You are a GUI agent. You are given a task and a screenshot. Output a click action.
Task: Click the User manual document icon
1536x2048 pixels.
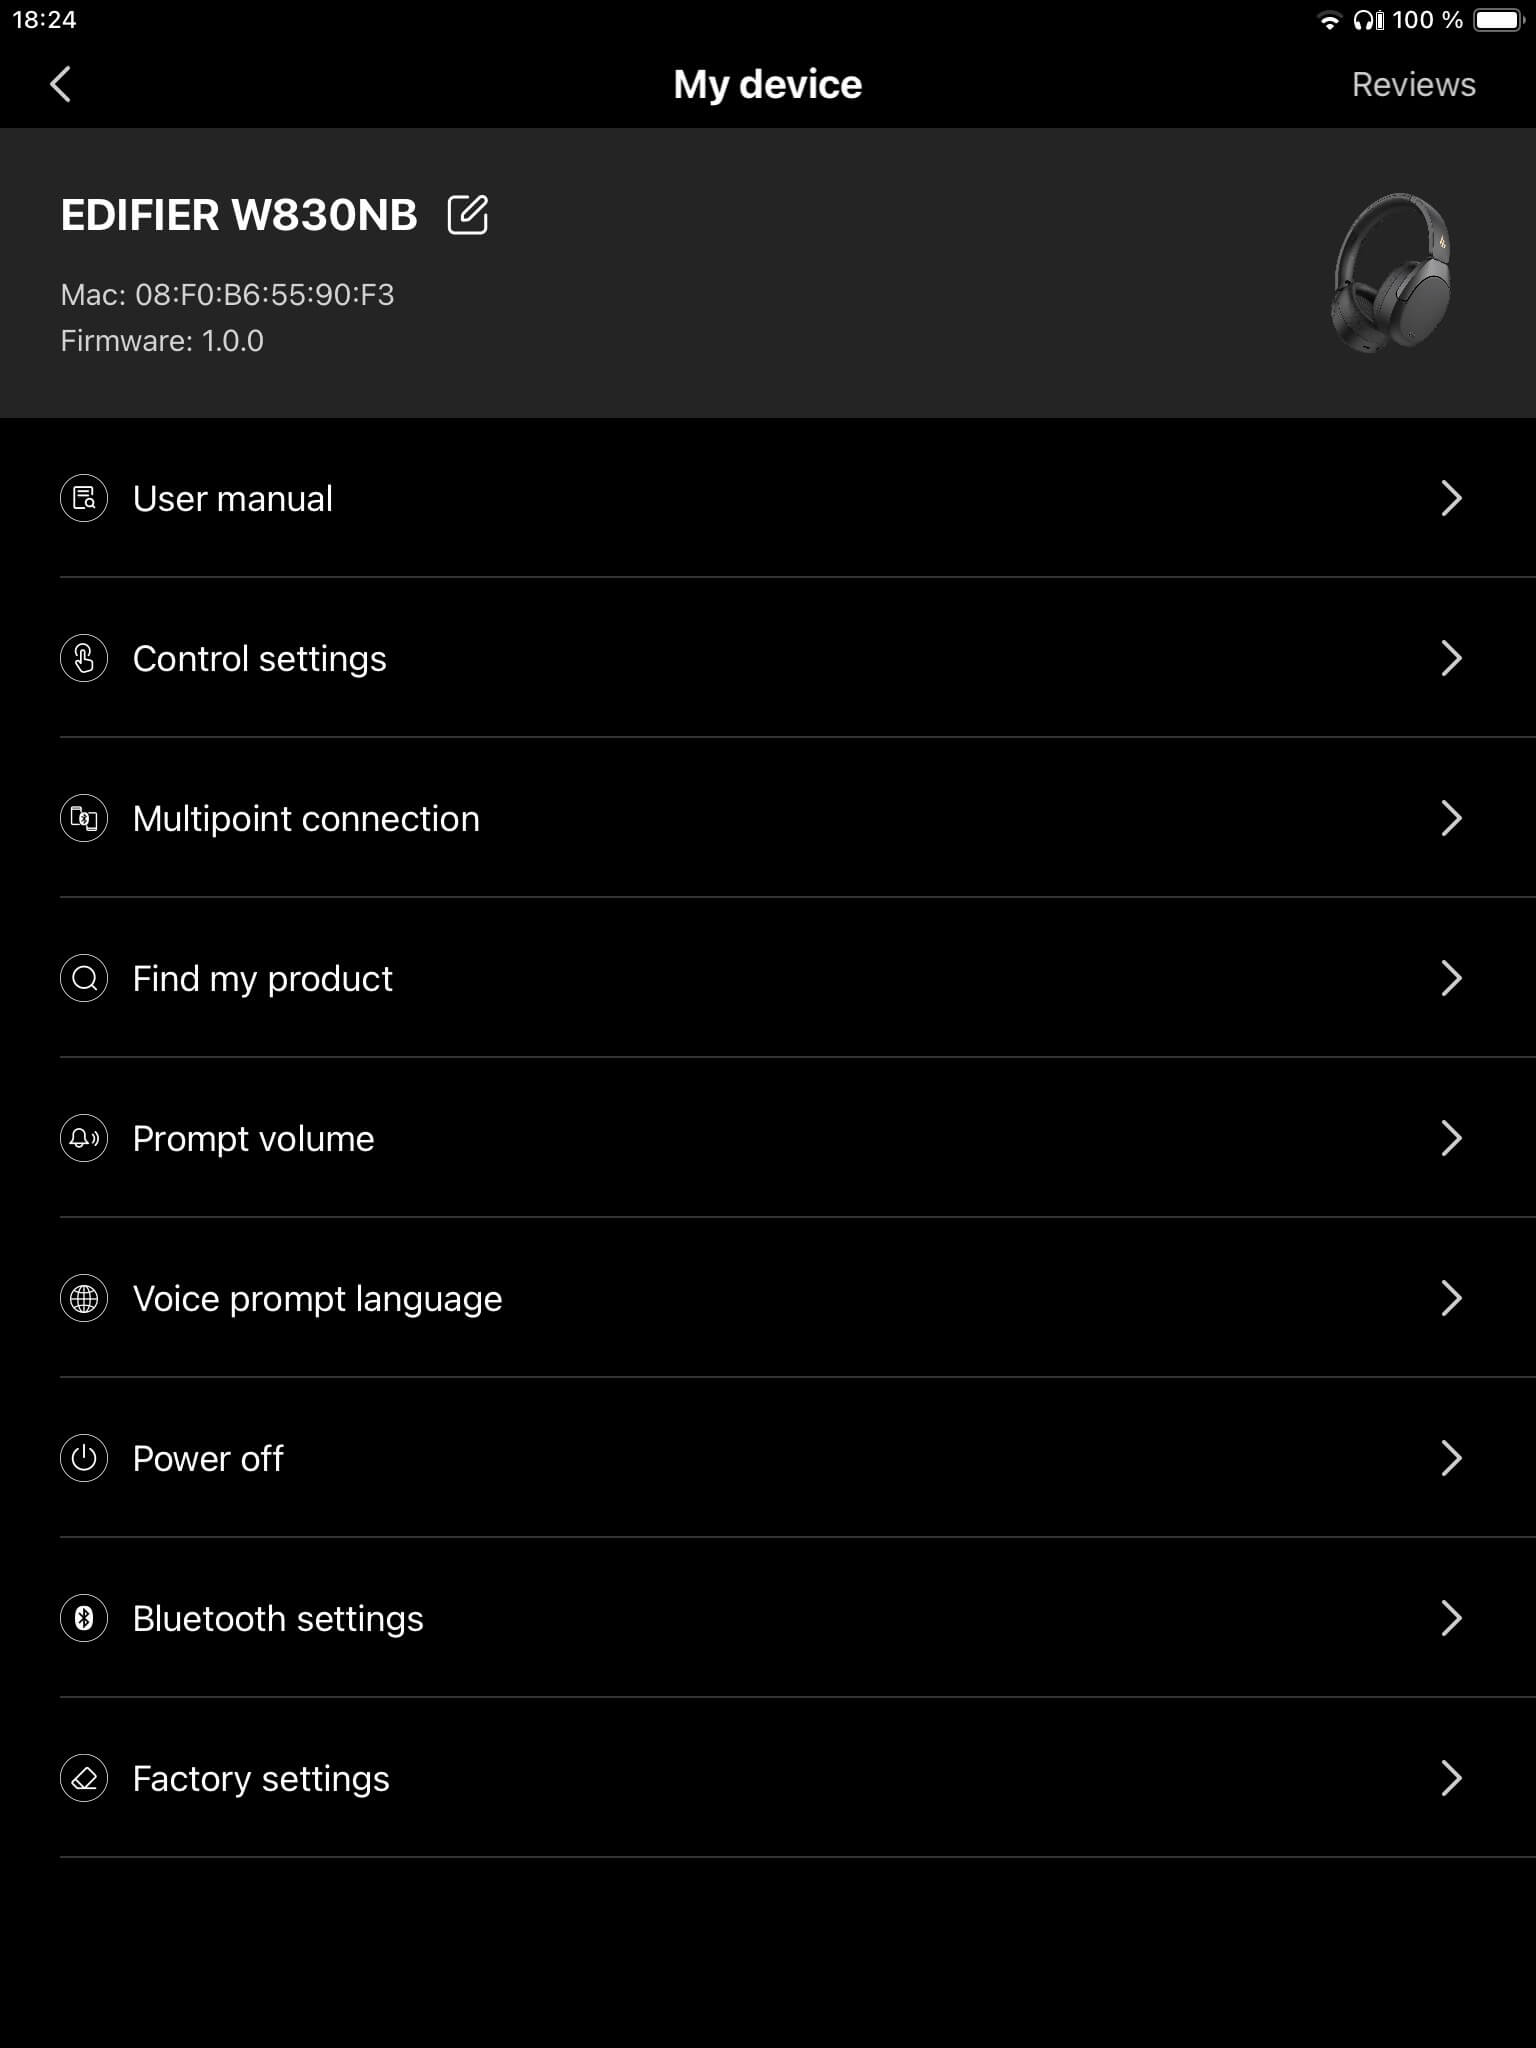(x=84, y=498)
